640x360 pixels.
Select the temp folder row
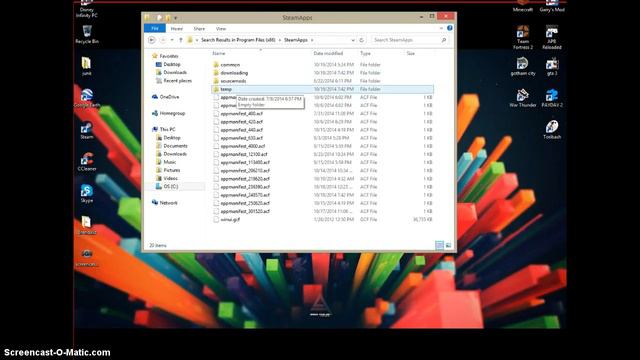click(322, 89)
